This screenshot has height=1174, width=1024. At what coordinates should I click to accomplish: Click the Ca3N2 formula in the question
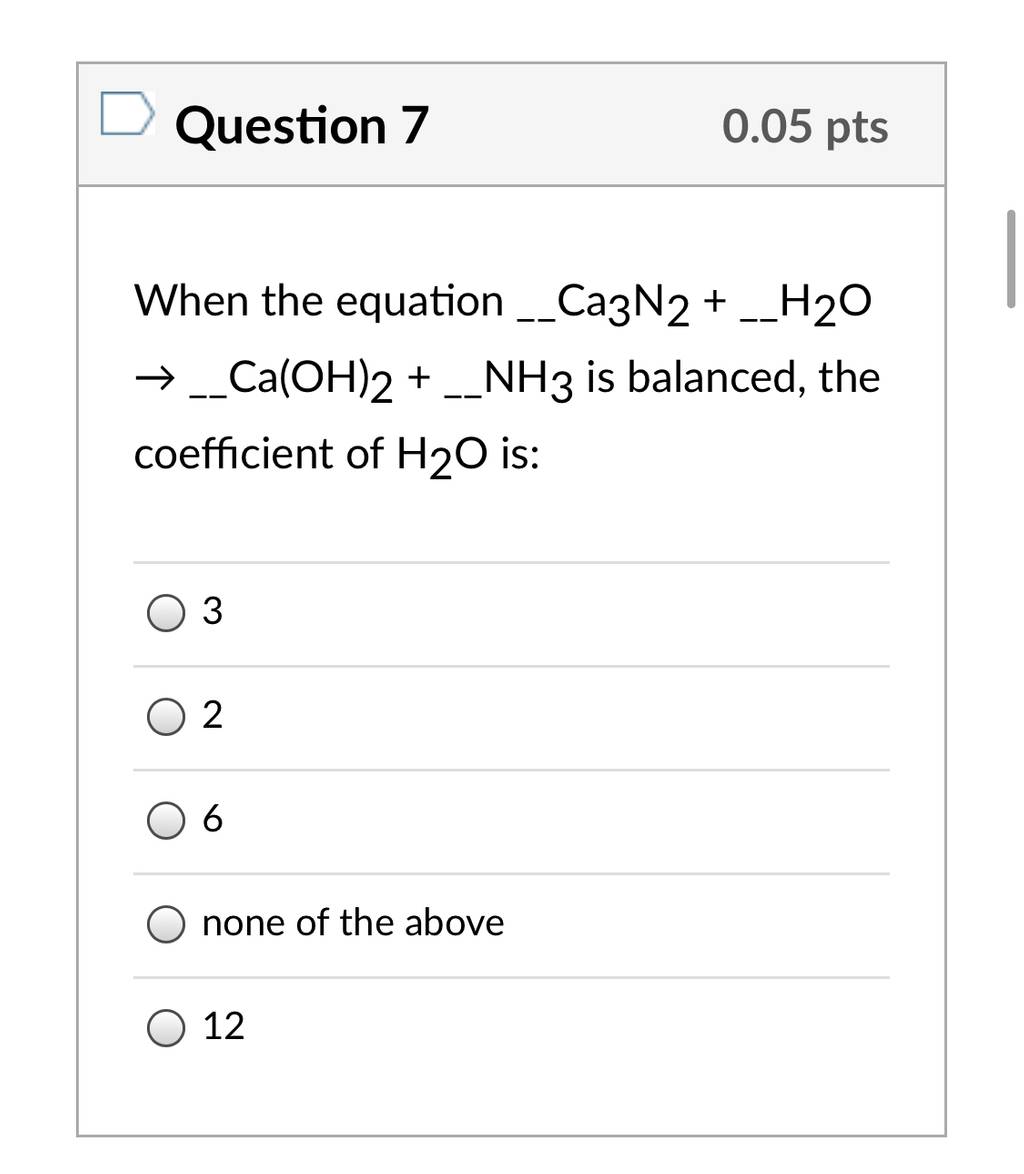click(623, 304)
